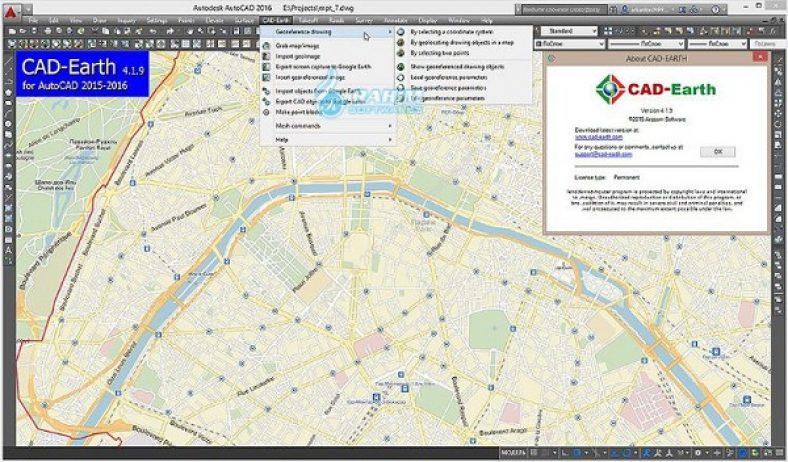The image size is (788, 462).
Task: Open the Help question mark icon in title bar
Action: (716, 9)
